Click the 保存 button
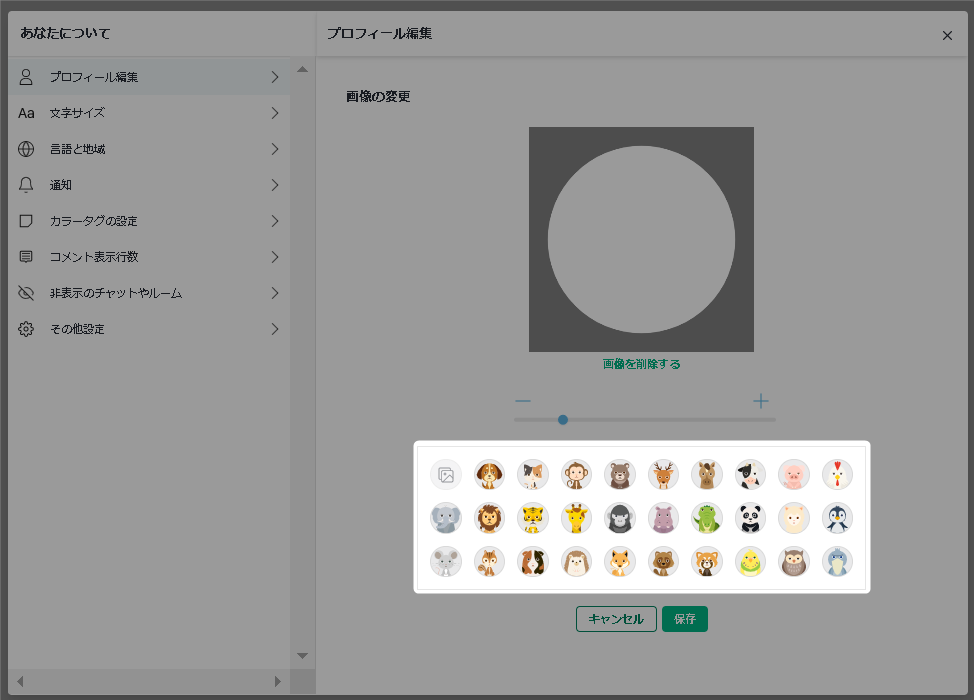This screenshot has width=974, height=700. tap(685, 619)
